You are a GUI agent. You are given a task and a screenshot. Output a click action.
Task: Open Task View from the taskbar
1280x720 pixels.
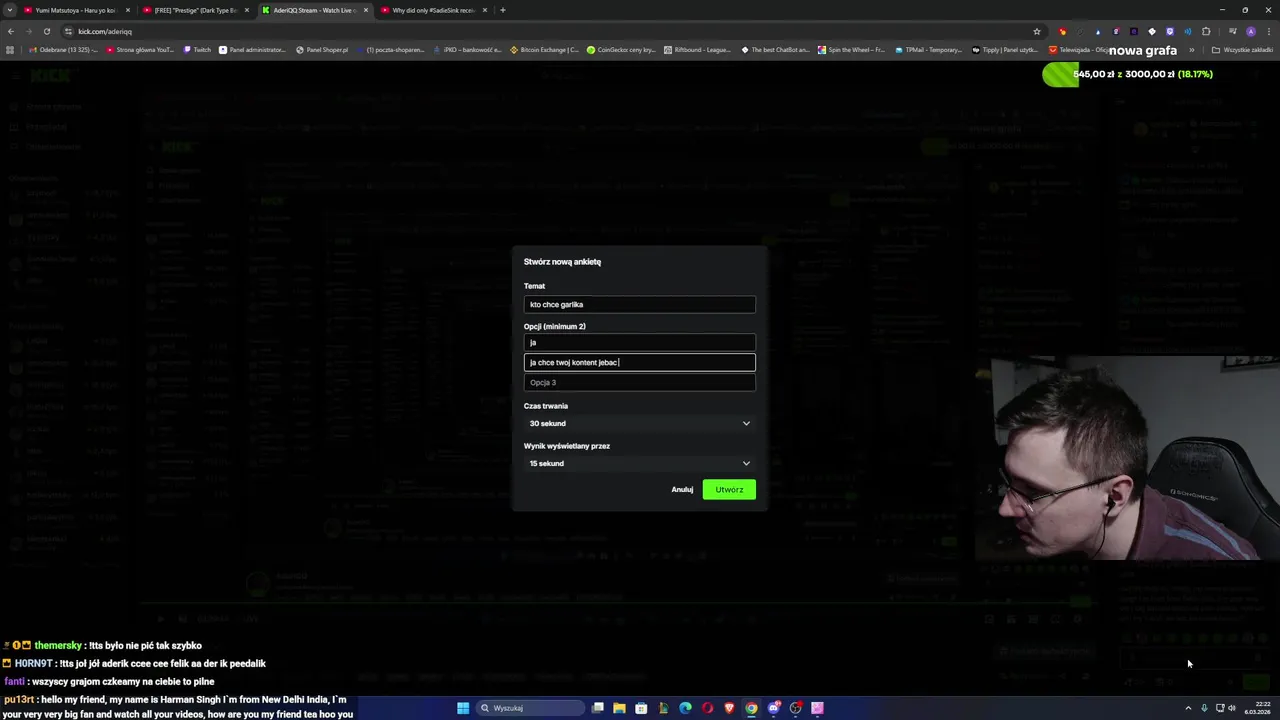[598, 708]
